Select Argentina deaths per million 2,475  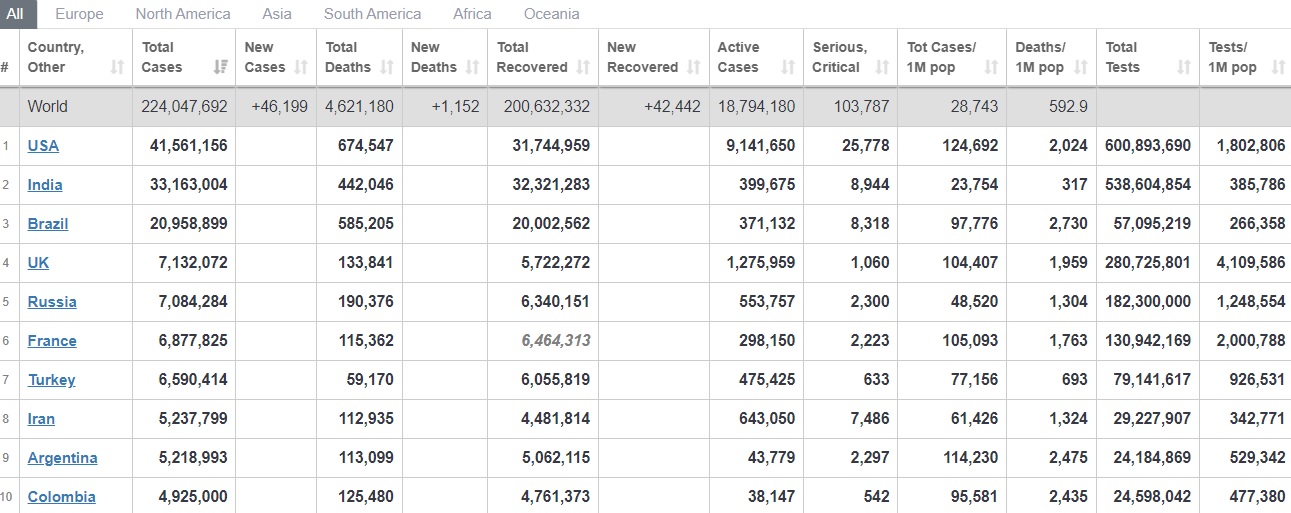pos(1068,457)
